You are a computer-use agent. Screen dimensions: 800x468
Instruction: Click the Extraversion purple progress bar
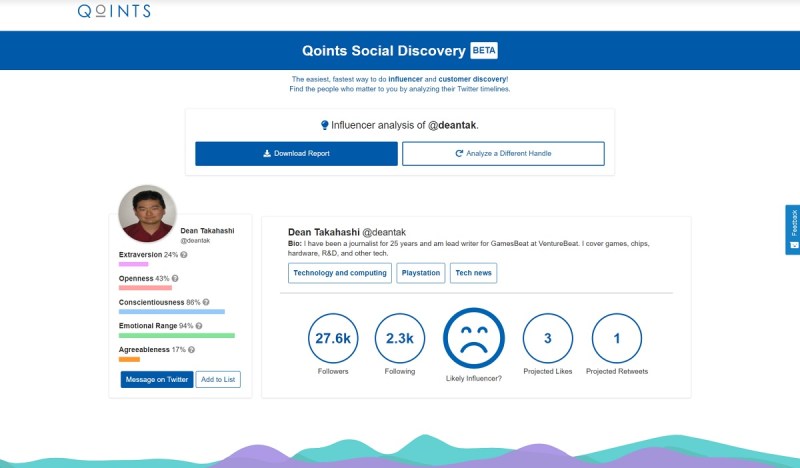[x=134, y=264]
